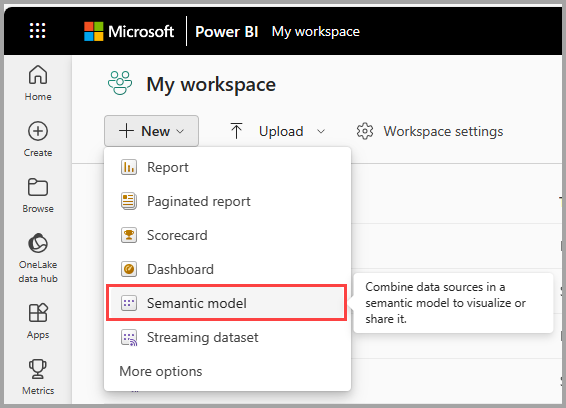Click the Microsoft logo

129,31
